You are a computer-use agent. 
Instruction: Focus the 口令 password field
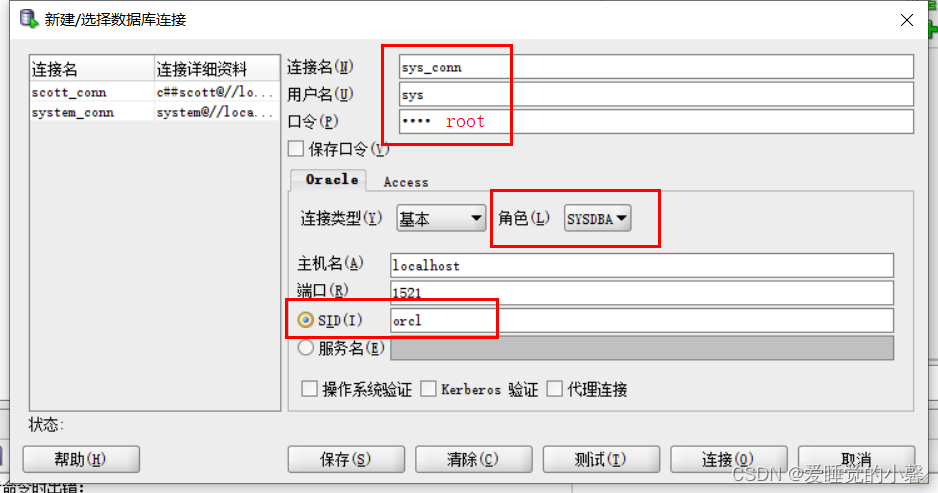coord(656,121)
